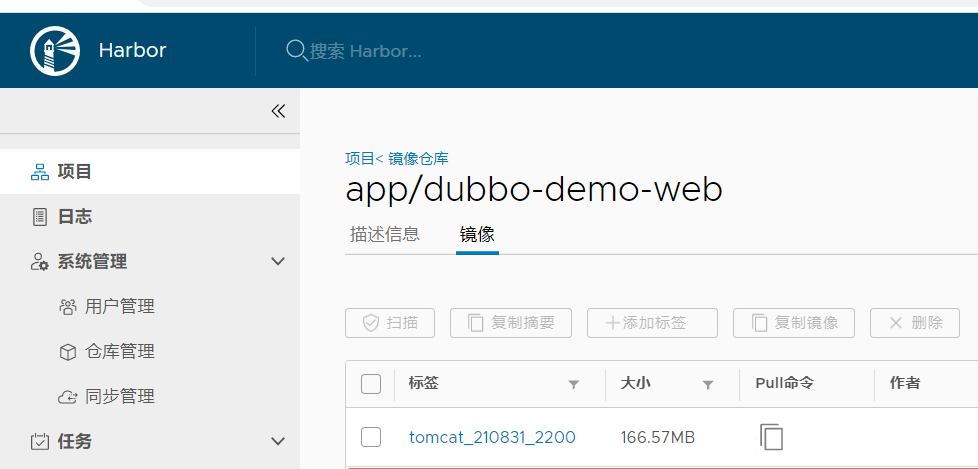Click the 项目 breadcrumb link
Screen dimensions: 978x469
click(359, 158)
